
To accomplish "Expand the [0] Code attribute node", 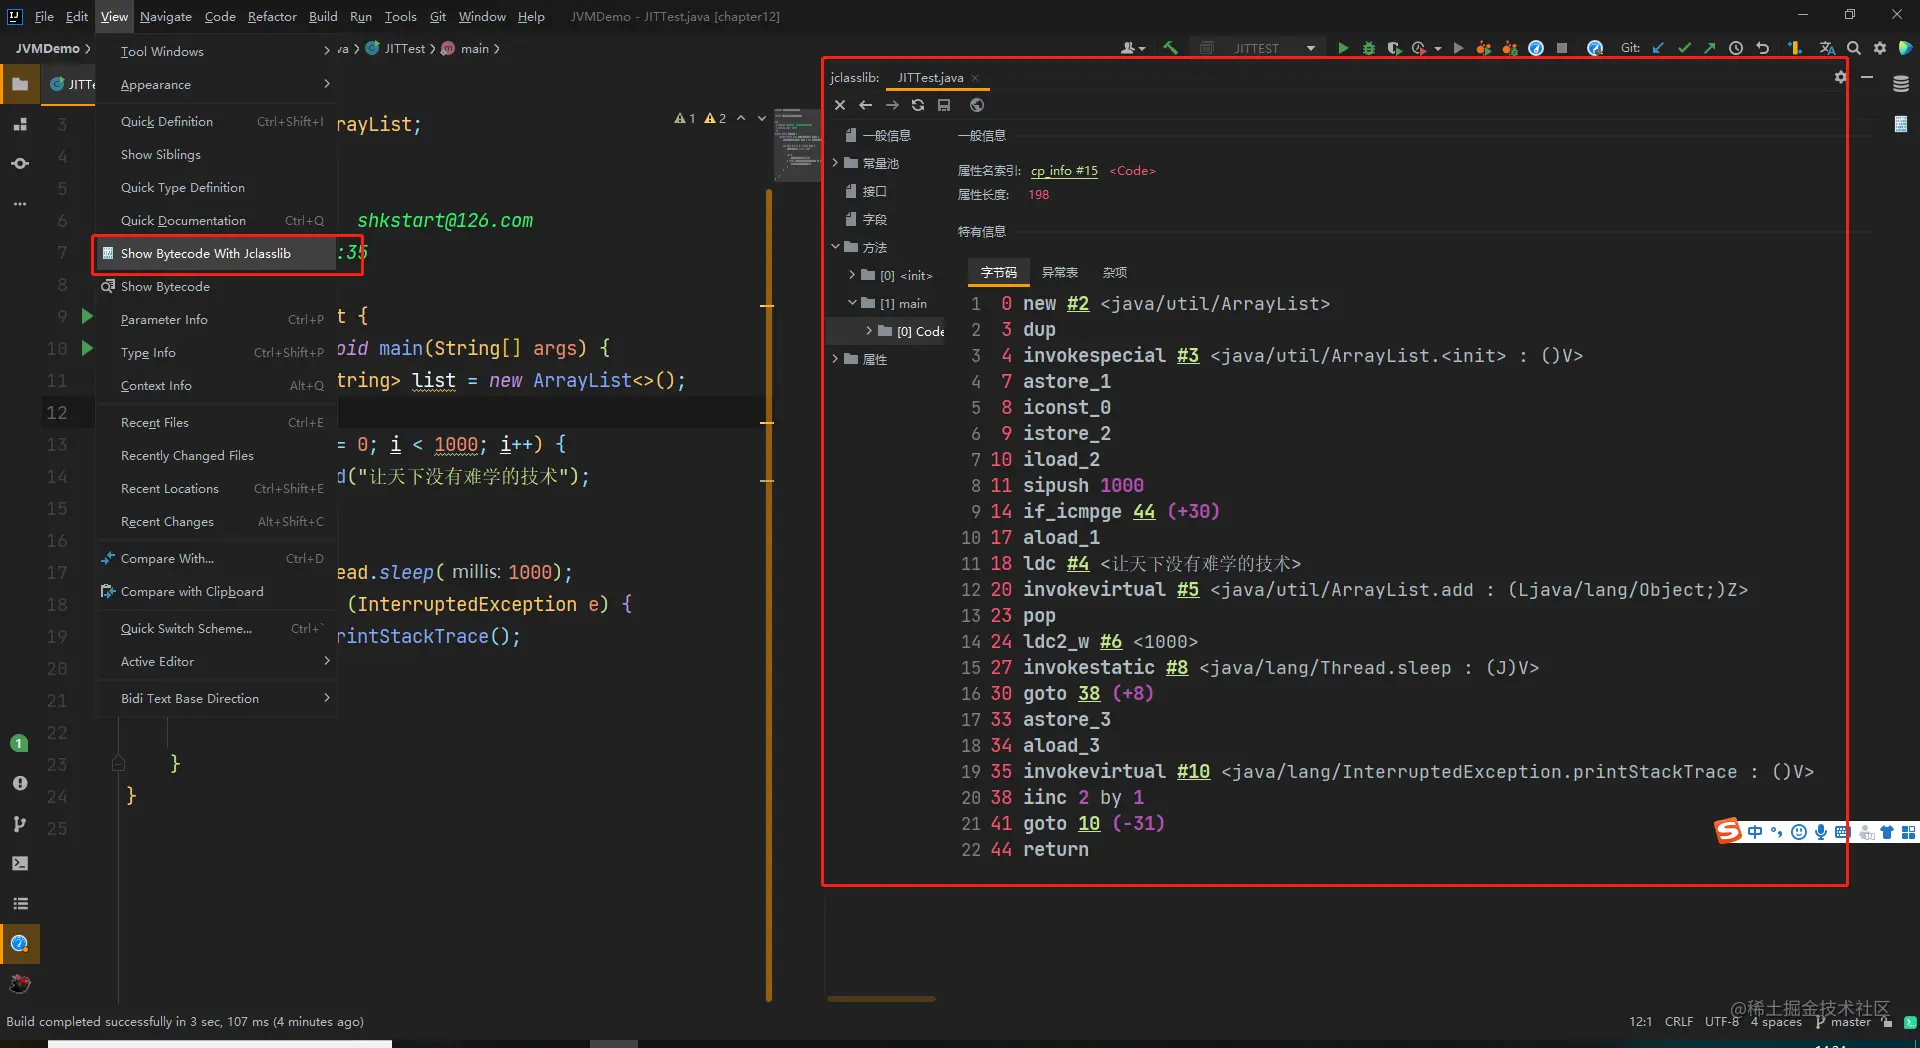I will 869,331.
